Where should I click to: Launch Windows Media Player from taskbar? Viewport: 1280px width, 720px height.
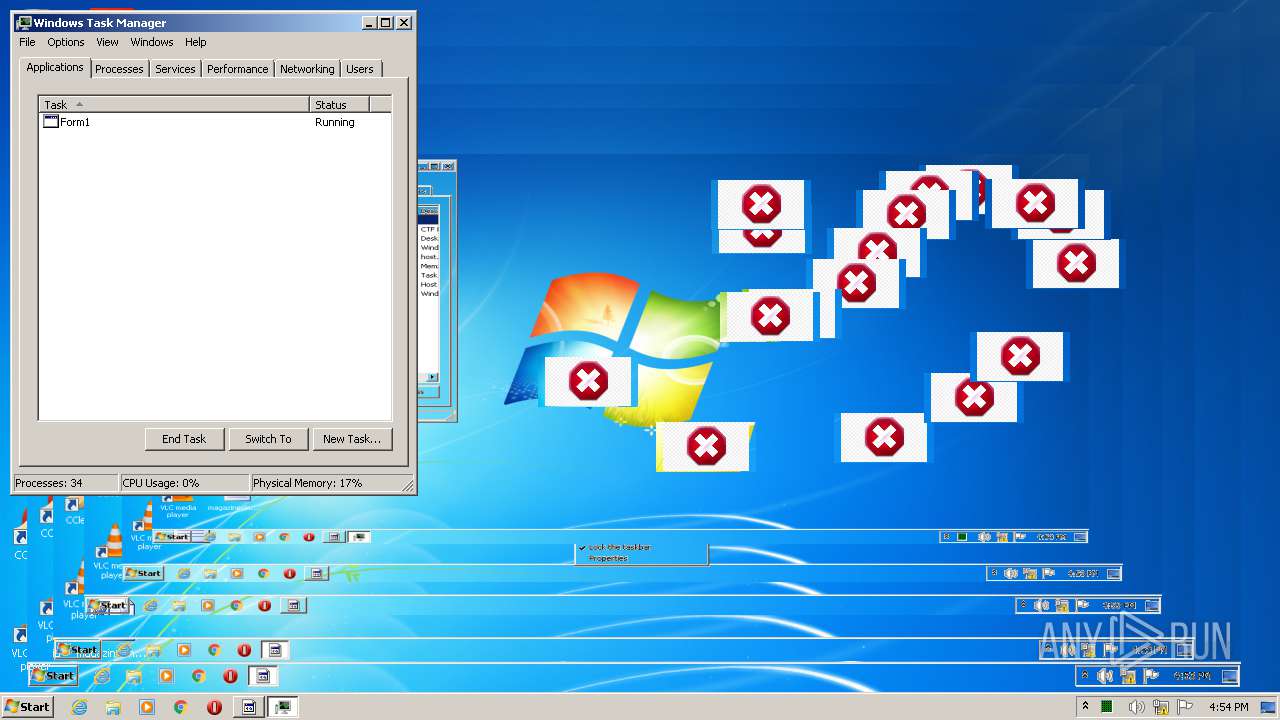[x=147, y=707]
